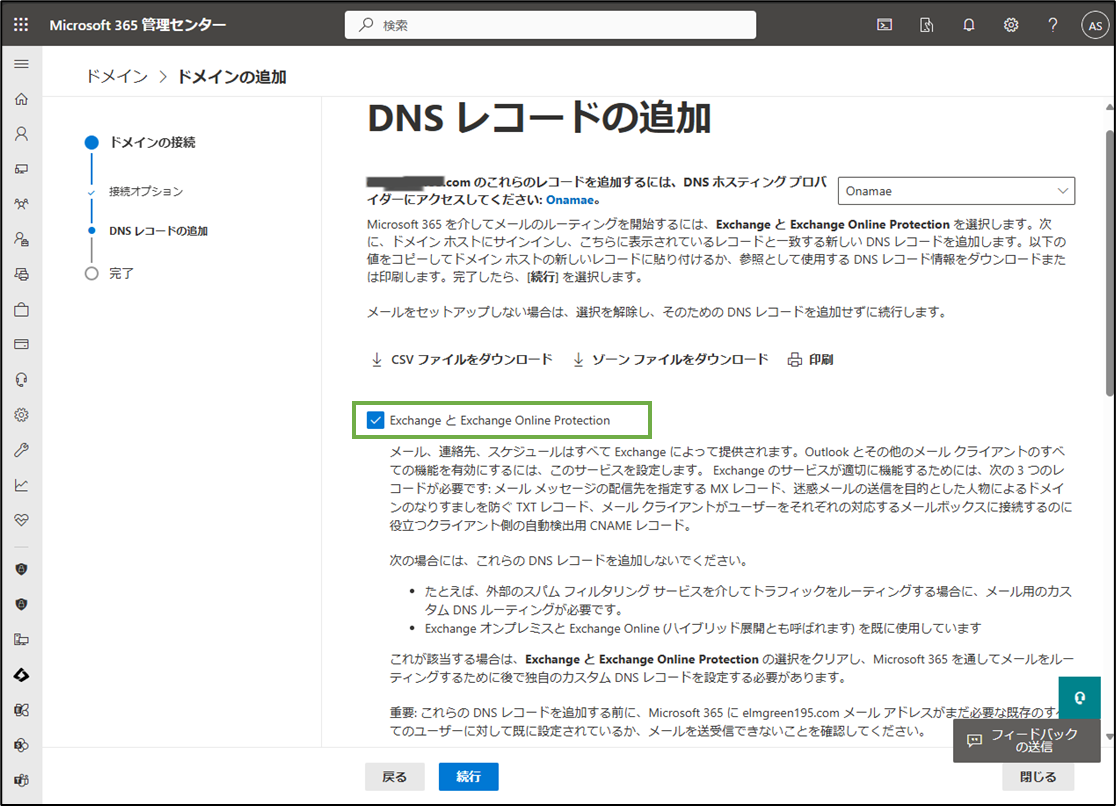Open Roles icon in sidebar
Viewport: 1116px width, 806px height.
21,239
